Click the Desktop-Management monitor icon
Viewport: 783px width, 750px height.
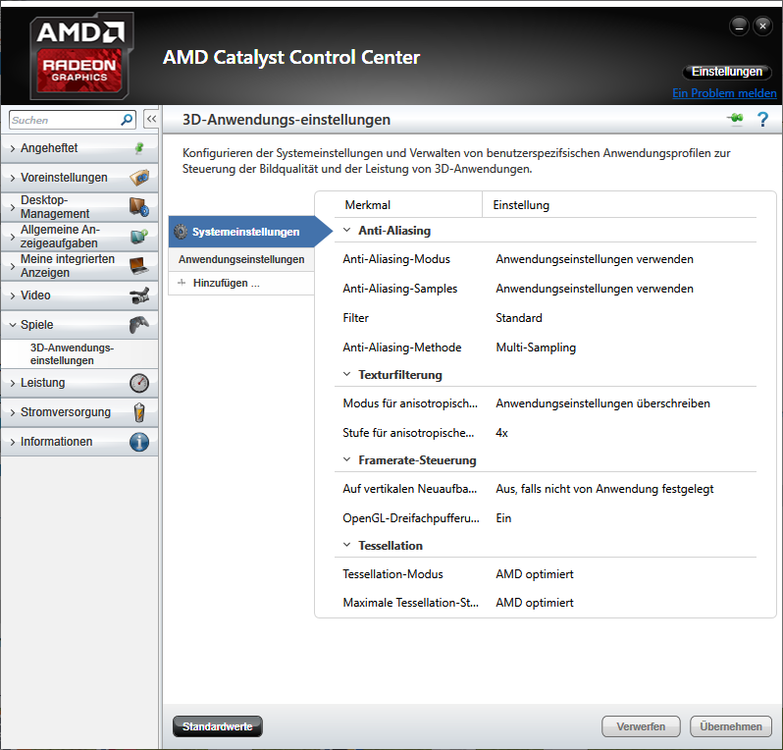click(139, 207)
